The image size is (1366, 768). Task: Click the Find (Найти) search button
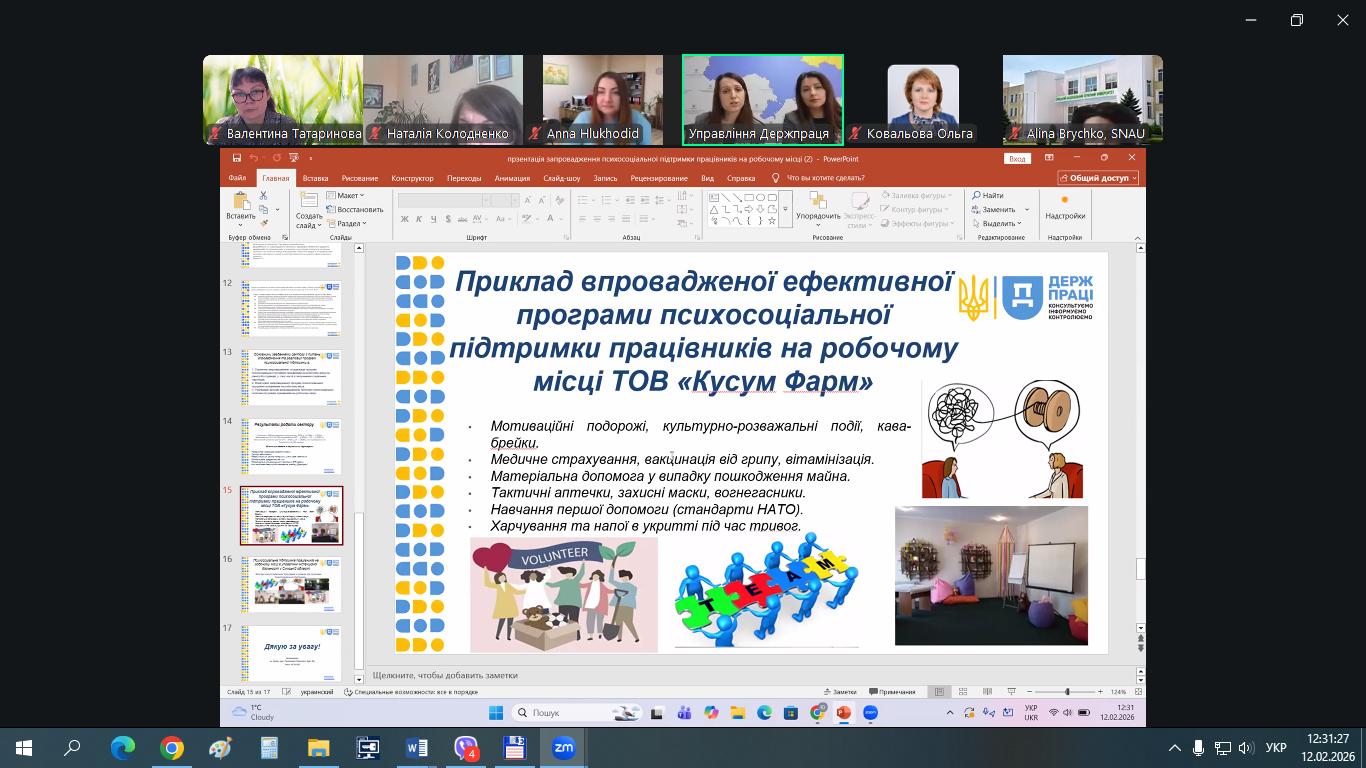(988, 196)
